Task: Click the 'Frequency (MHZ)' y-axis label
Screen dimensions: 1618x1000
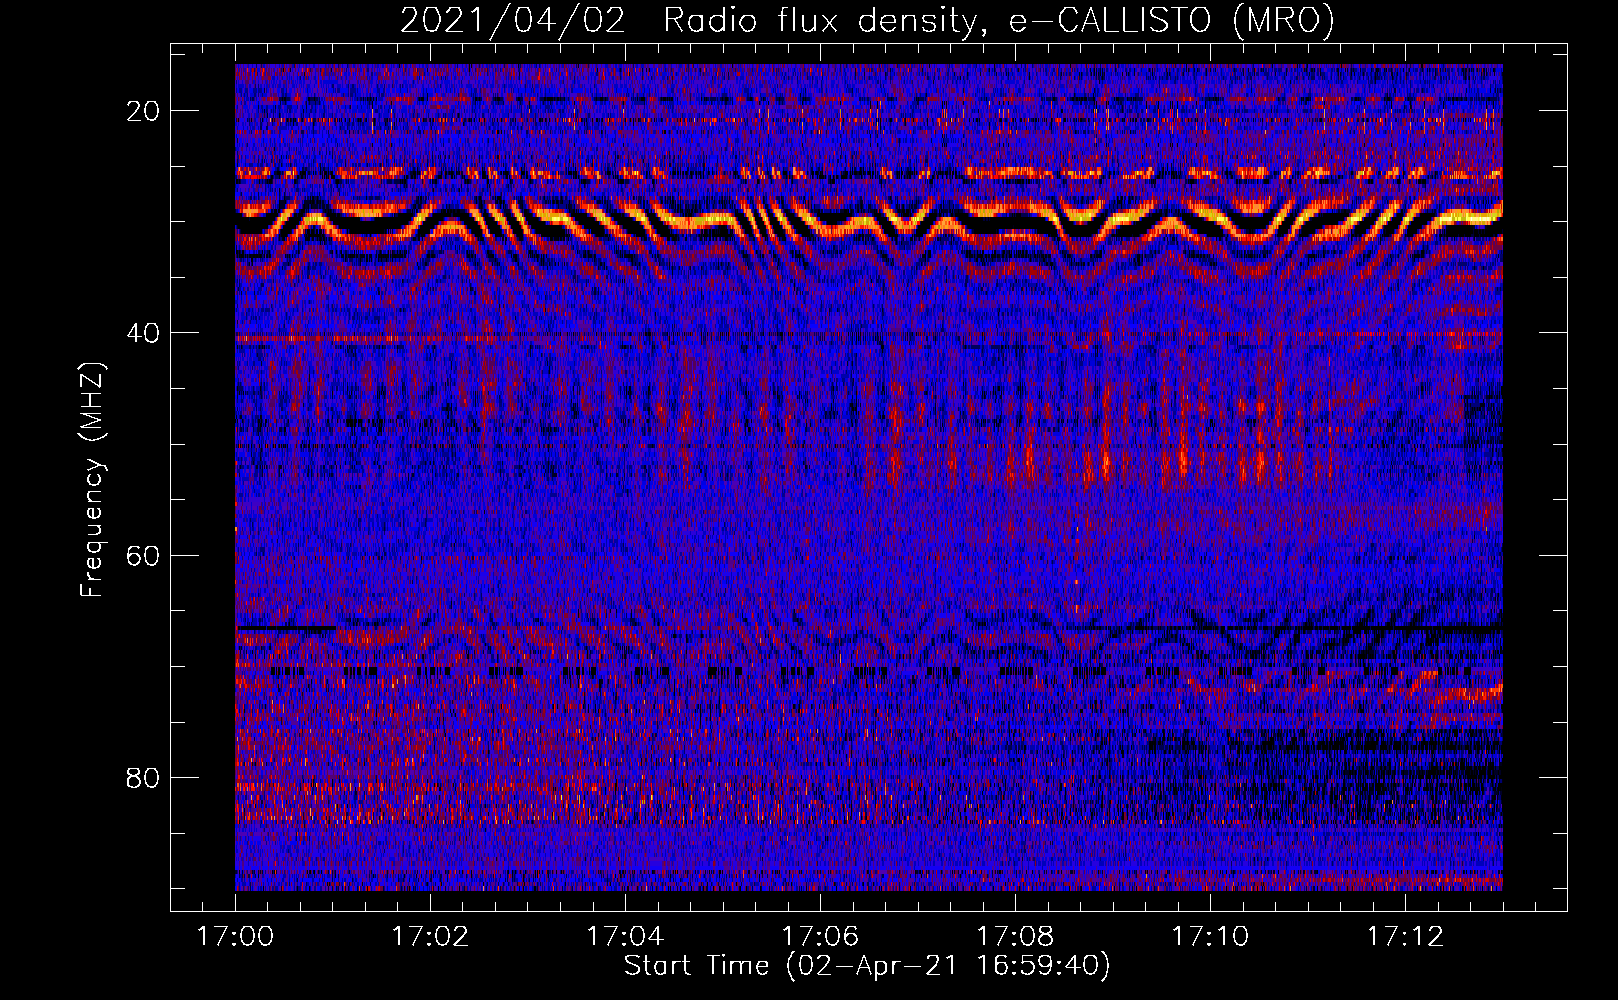Action: [x=92, y=480]
